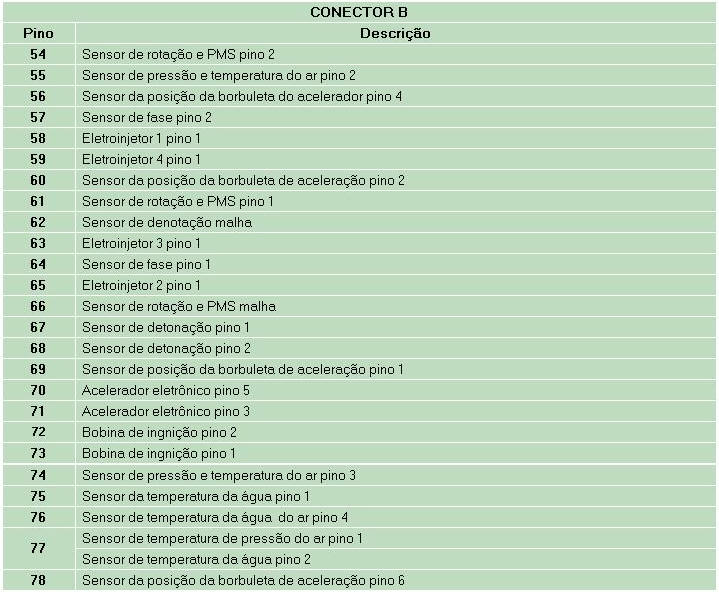Select 'Sensor de detonação pino 2' entry
719x592 pixels.
(166, 348)
